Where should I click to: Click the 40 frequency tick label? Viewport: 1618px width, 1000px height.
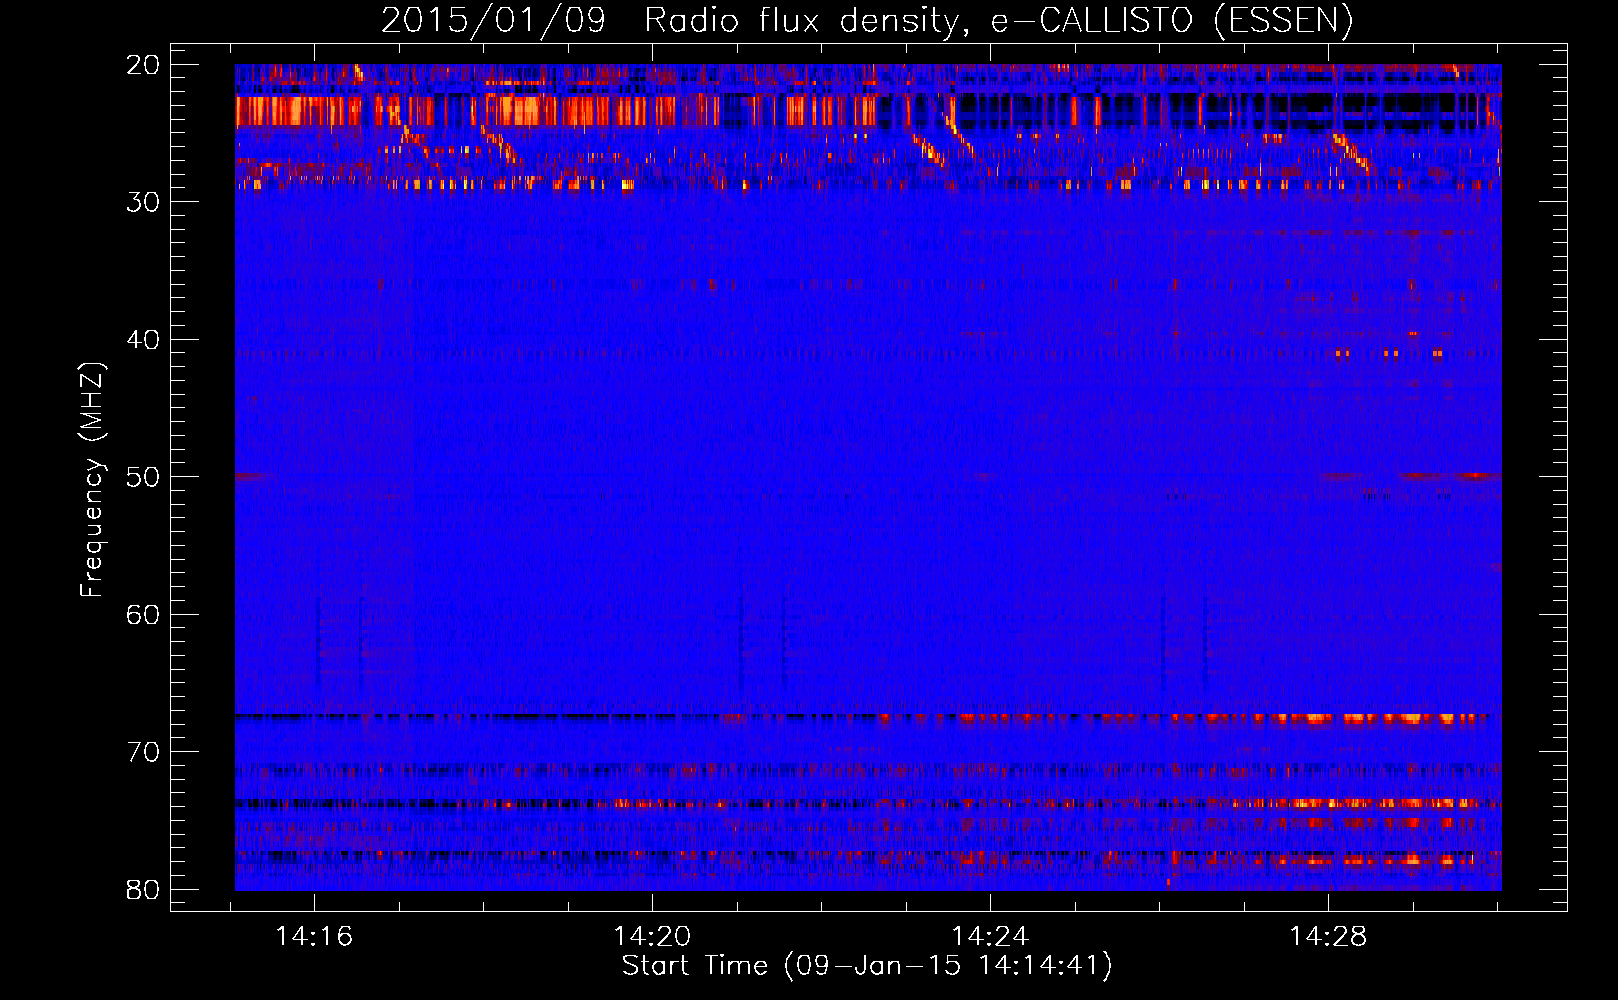click(x=143, y=340)
